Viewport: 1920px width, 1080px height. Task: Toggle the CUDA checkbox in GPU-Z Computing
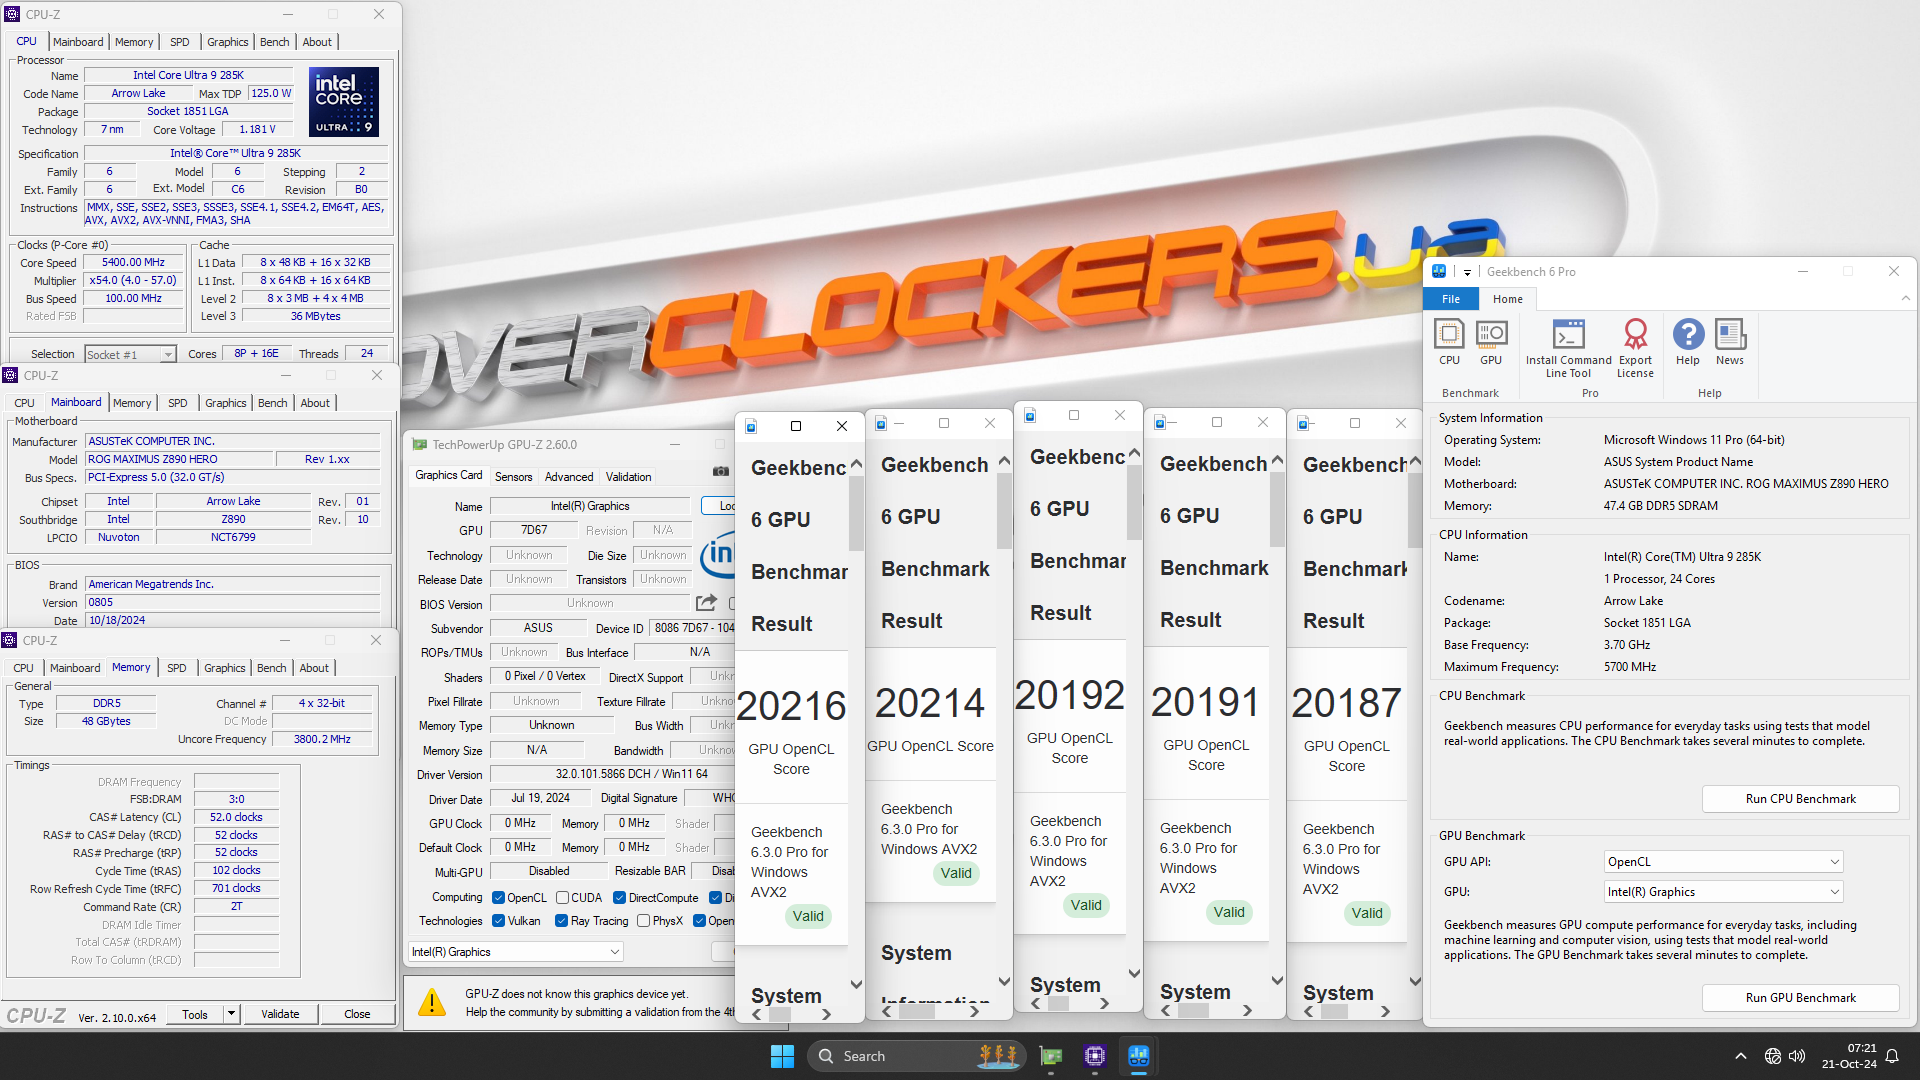click(563, 898)
